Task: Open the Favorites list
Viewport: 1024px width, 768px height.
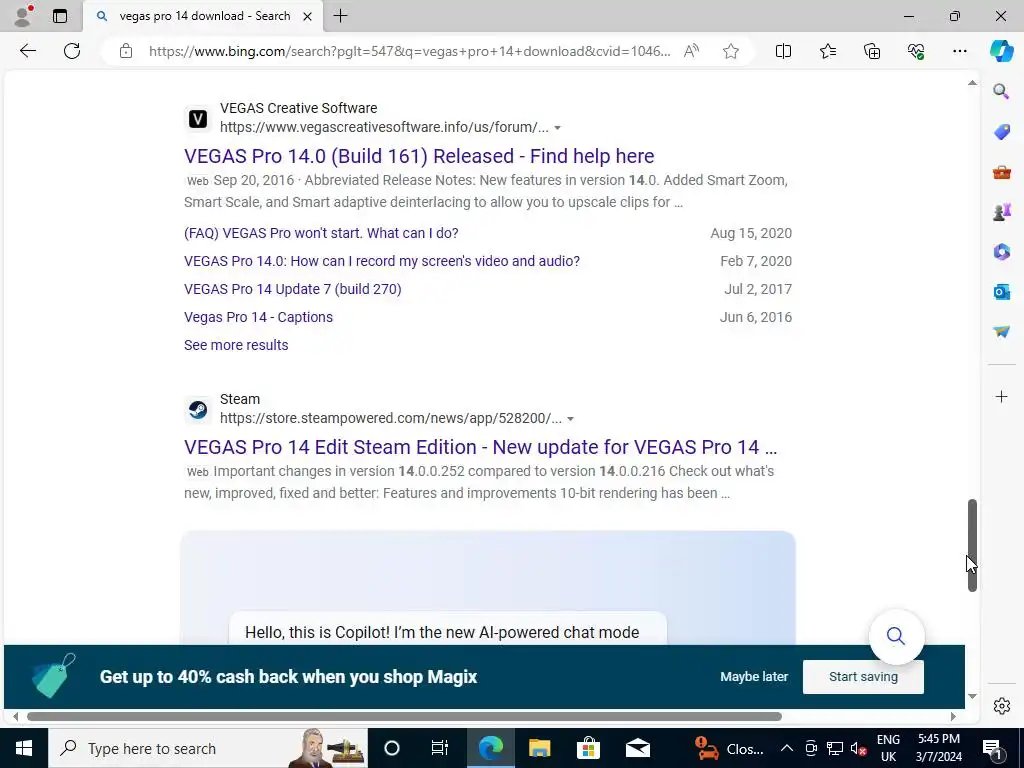Action: point(827,51)
